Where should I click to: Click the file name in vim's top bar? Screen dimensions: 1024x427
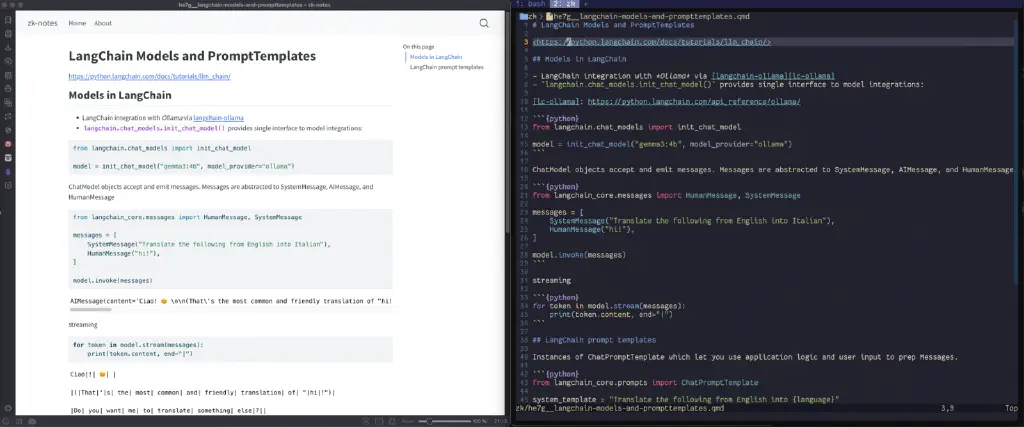click(652, 16)
